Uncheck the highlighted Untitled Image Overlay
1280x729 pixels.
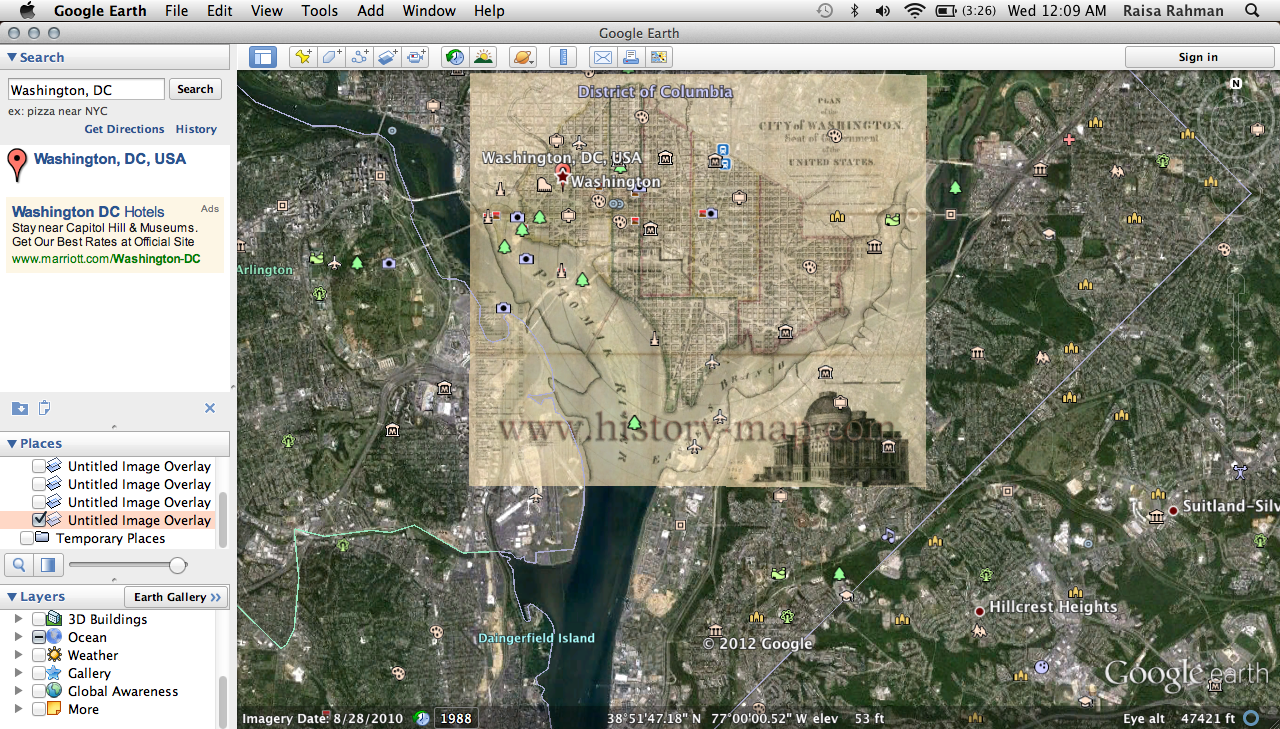tap(39, 520)
